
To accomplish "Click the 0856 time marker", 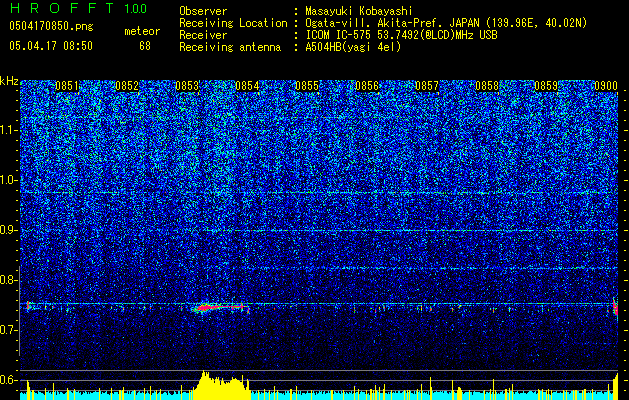I will [367, 86].
